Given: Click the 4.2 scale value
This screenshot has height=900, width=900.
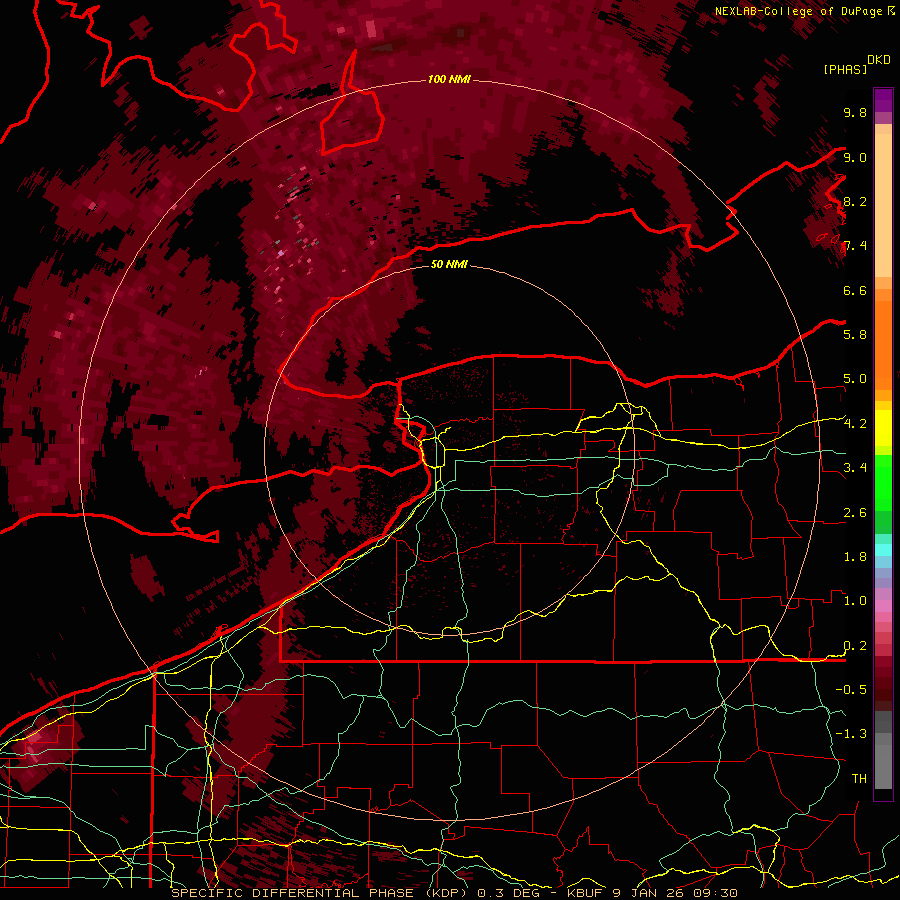Looking at the screenshot, I should pos(855,424).
